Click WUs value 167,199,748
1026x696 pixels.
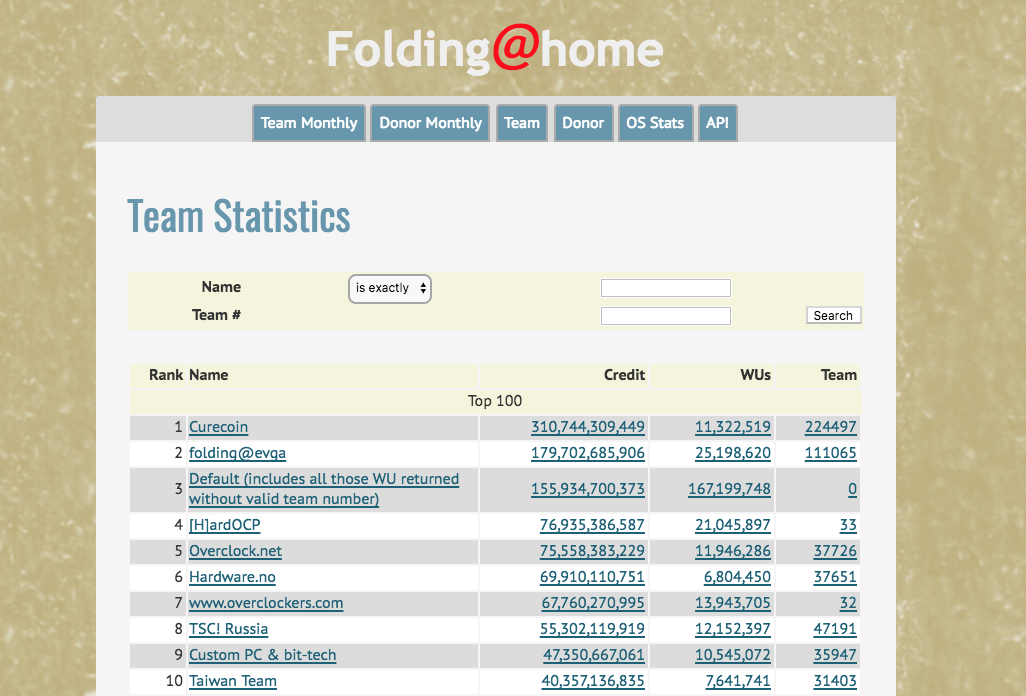point(730,489)
